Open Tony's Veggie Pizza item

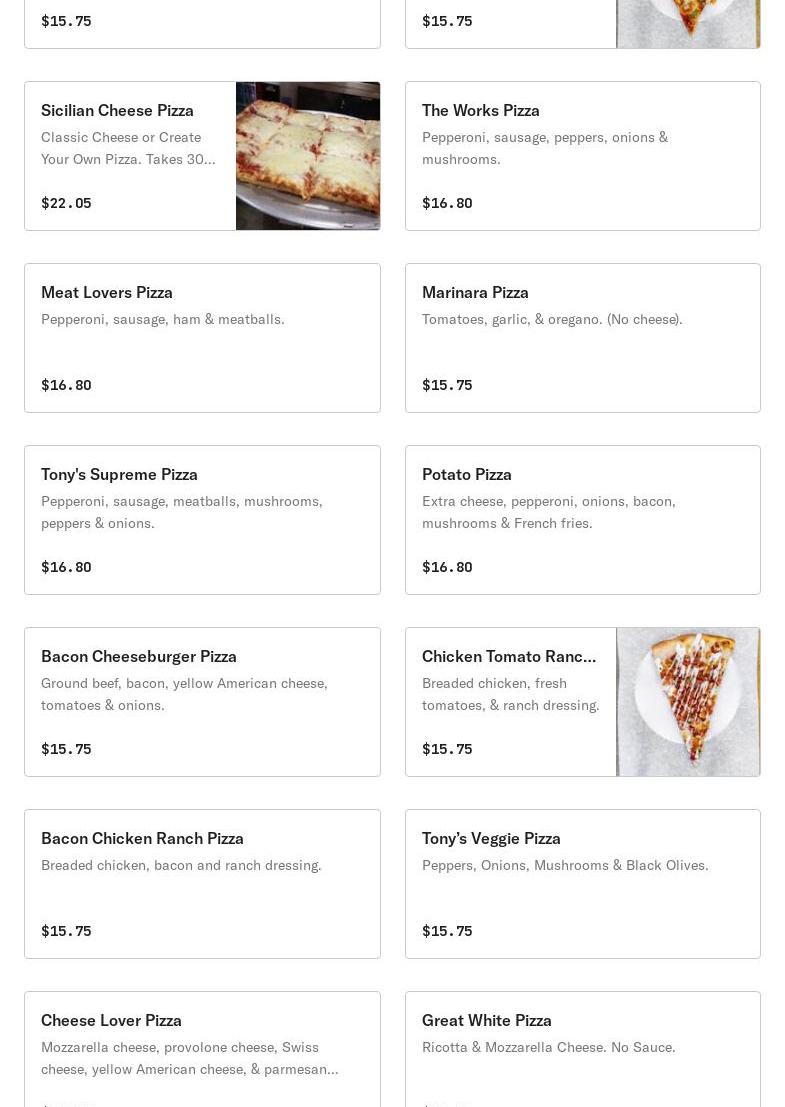pos(491,838)
